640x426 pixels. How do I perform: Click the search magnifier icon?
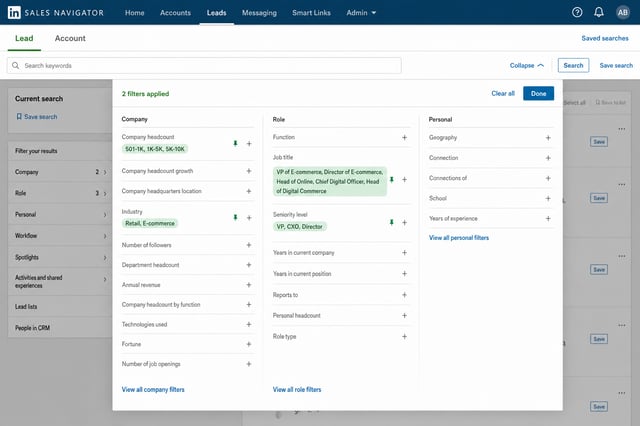pyautogui.click(x=16, y=65)
